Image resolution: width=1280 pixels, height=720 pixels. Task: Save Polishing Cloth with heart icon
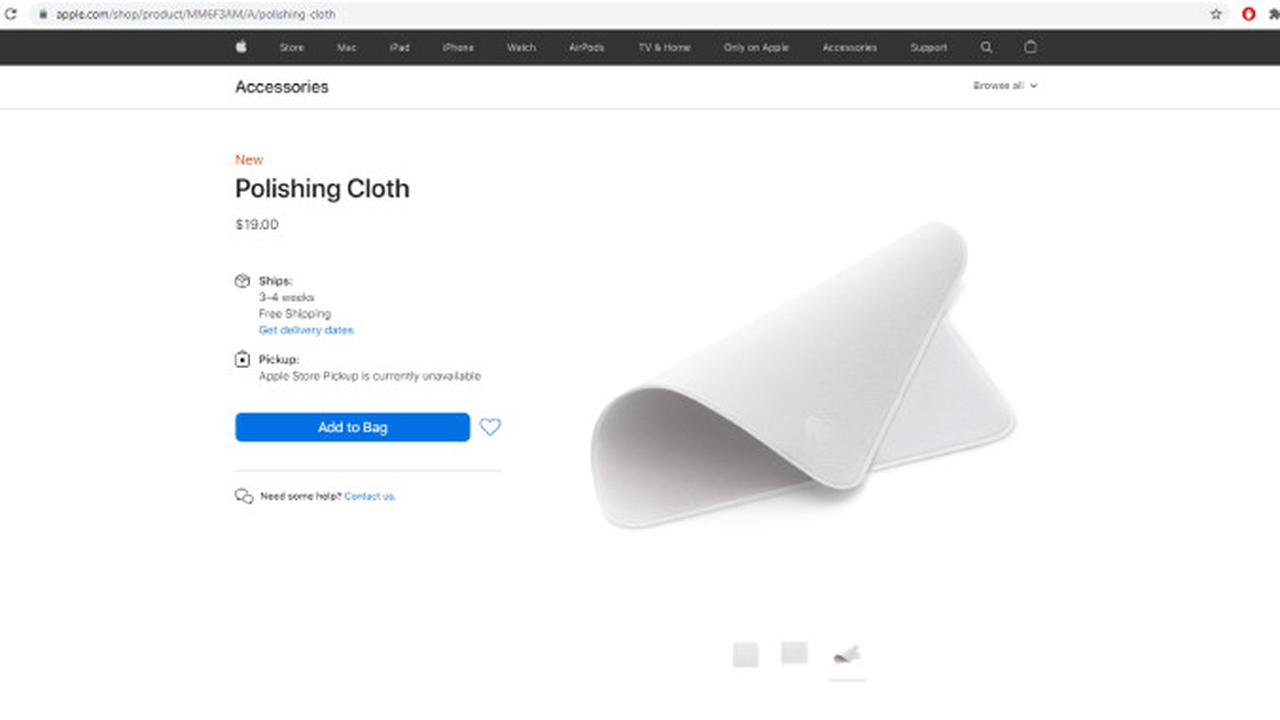pyautogui.click(x=490, y=427)
